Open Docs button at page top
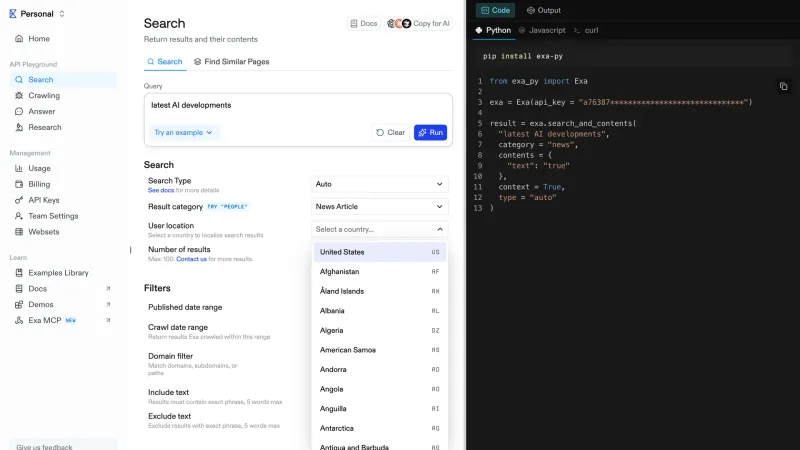 click(x=363, y=23)
